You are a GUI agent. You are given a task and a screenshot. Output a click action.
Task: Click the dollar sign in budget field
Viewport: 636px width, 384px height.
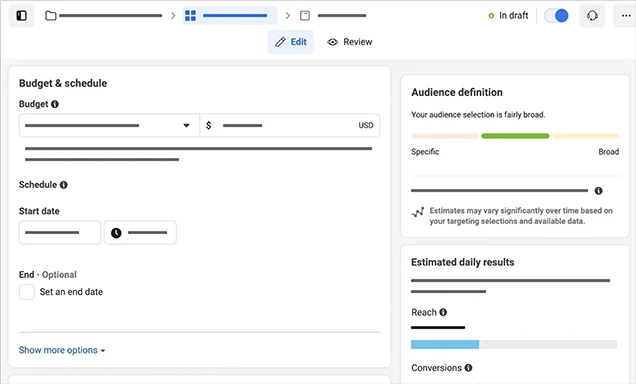click(208, 125)
